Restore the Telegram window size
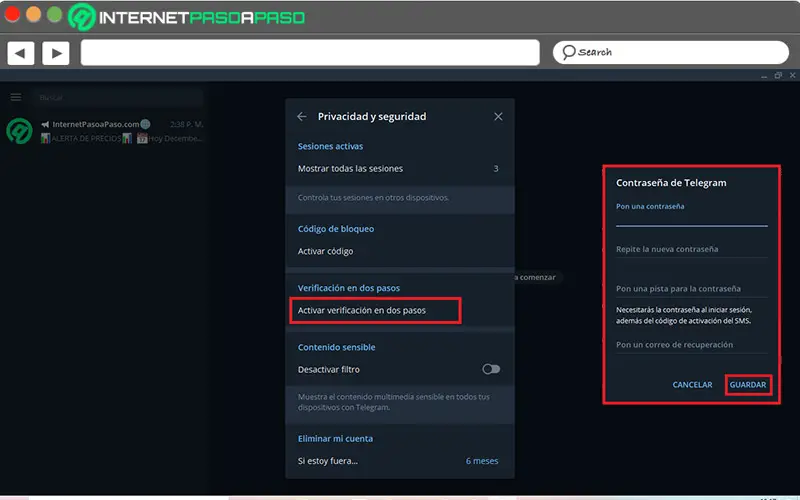The height and width of the screenshot is (500, 800). point(778,76)
